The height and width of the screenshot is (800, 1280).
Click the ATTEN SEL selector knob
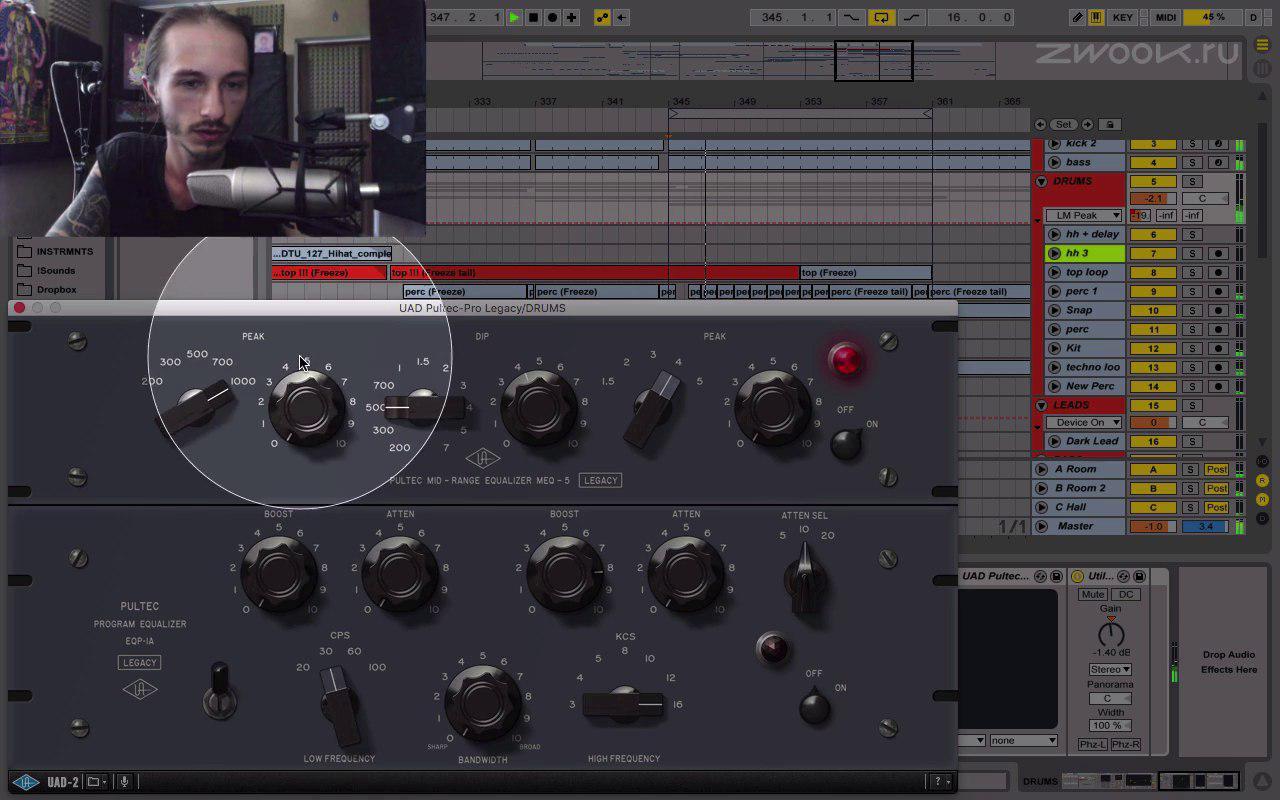tap(803, 578)
